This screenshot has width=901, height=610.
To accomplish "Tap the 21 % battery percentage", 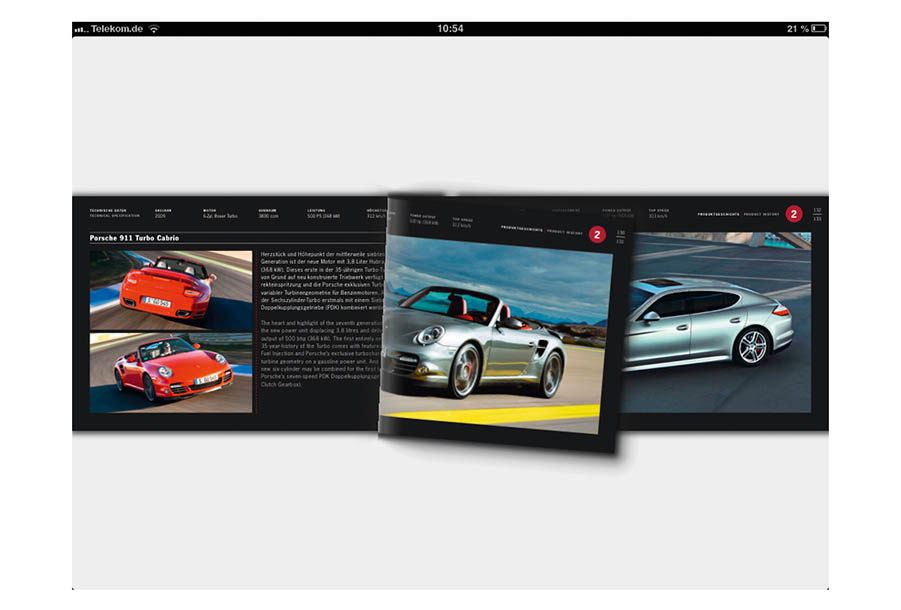I will pos(798,28).
